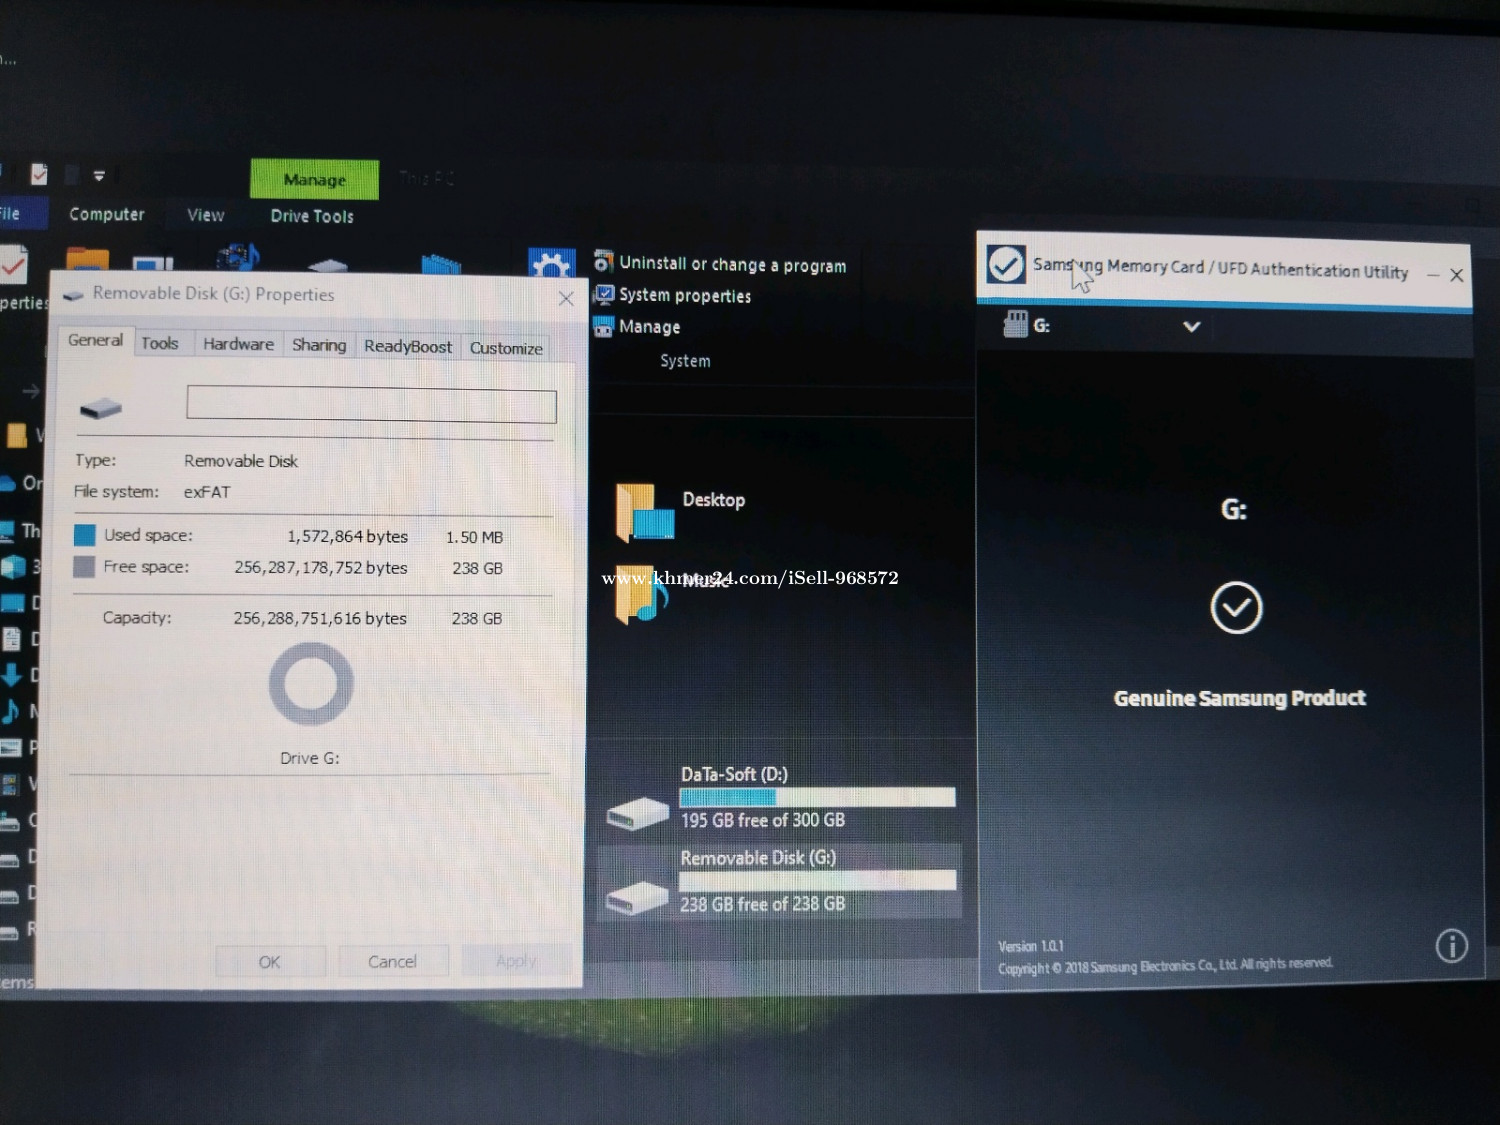Open the Settings gear icon in the ribbon
1500x1125 pixels.
[x=551, y=263]
